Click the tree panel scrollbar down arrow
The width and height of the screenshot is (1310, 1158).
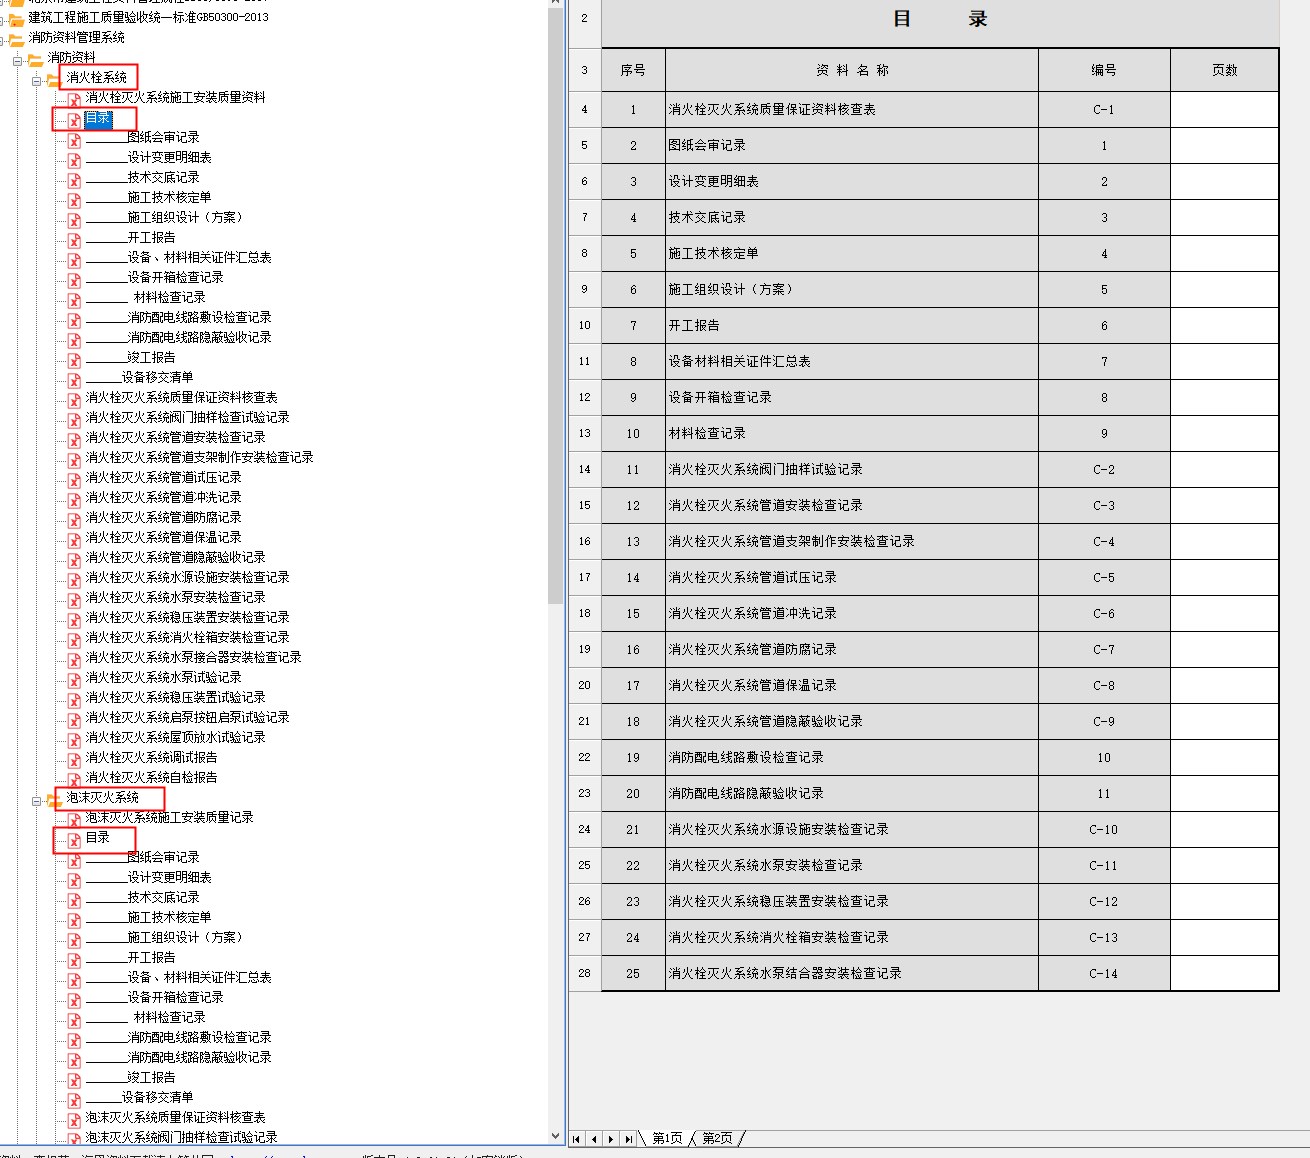556,1136
